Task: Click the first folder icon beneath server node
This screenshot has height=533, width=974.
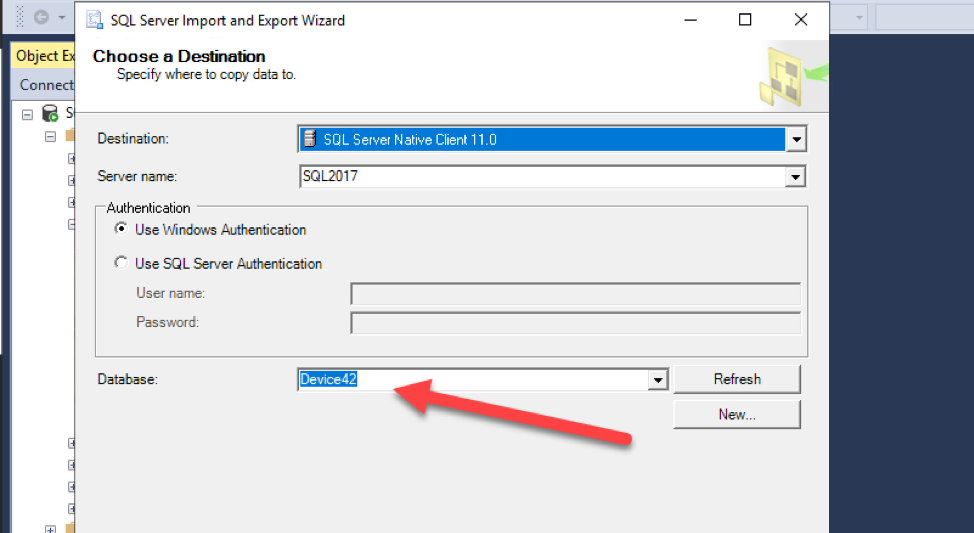Action: [x=68, y=136]
